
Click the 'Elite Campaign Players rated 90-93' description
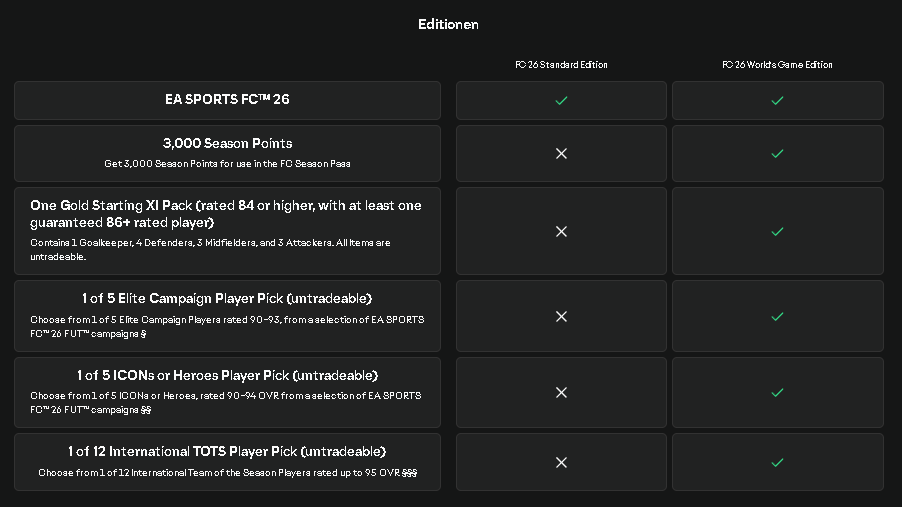[x=227, y=326]
